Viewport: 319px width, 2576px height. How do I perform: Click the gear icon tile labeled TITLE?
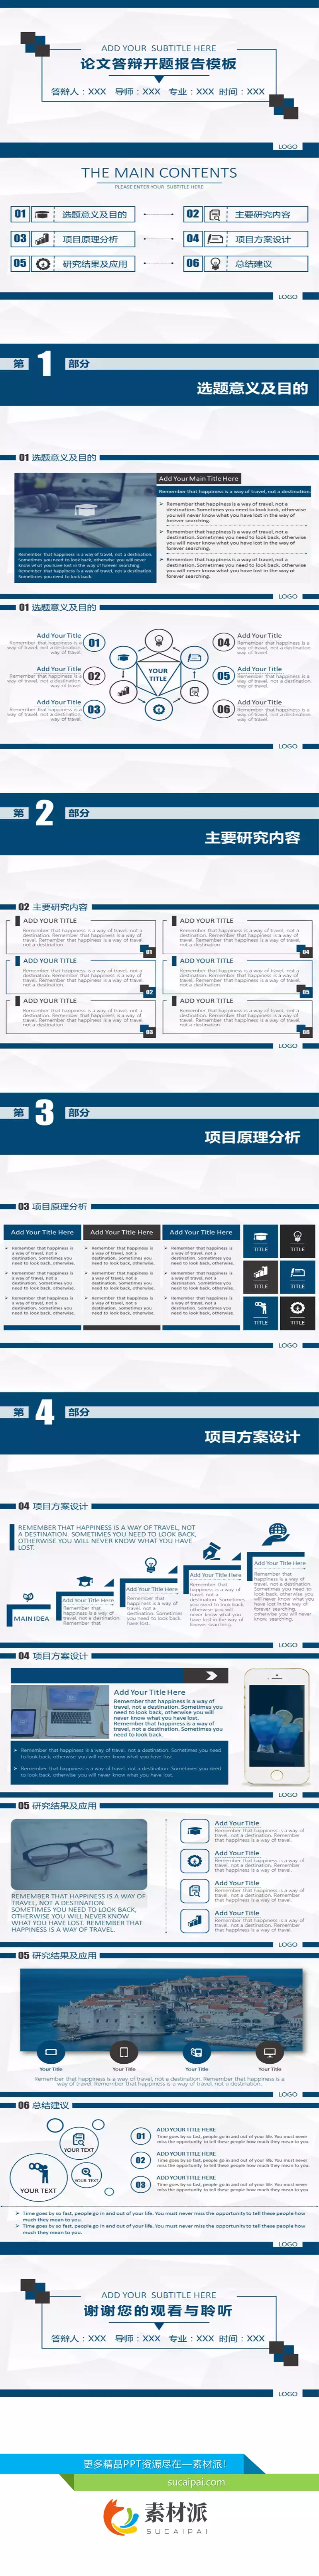click(297, 1312)
